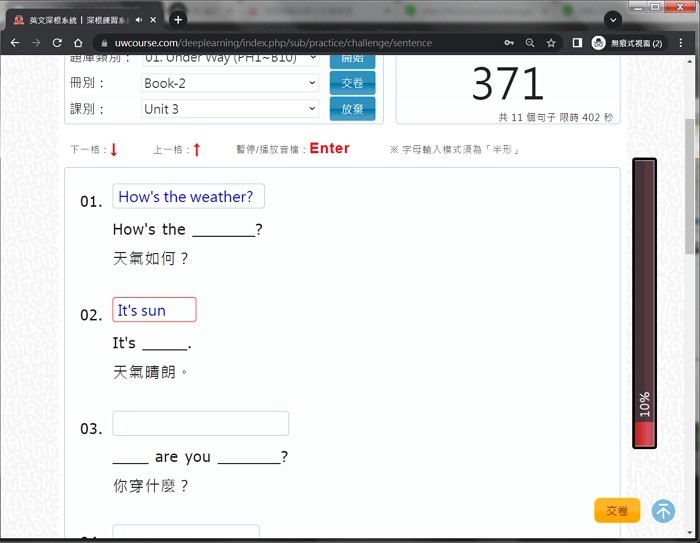Open a new browser tab
Image resolution: width=700 pixels, height=543 pixels.
click(x=178, y=19)
